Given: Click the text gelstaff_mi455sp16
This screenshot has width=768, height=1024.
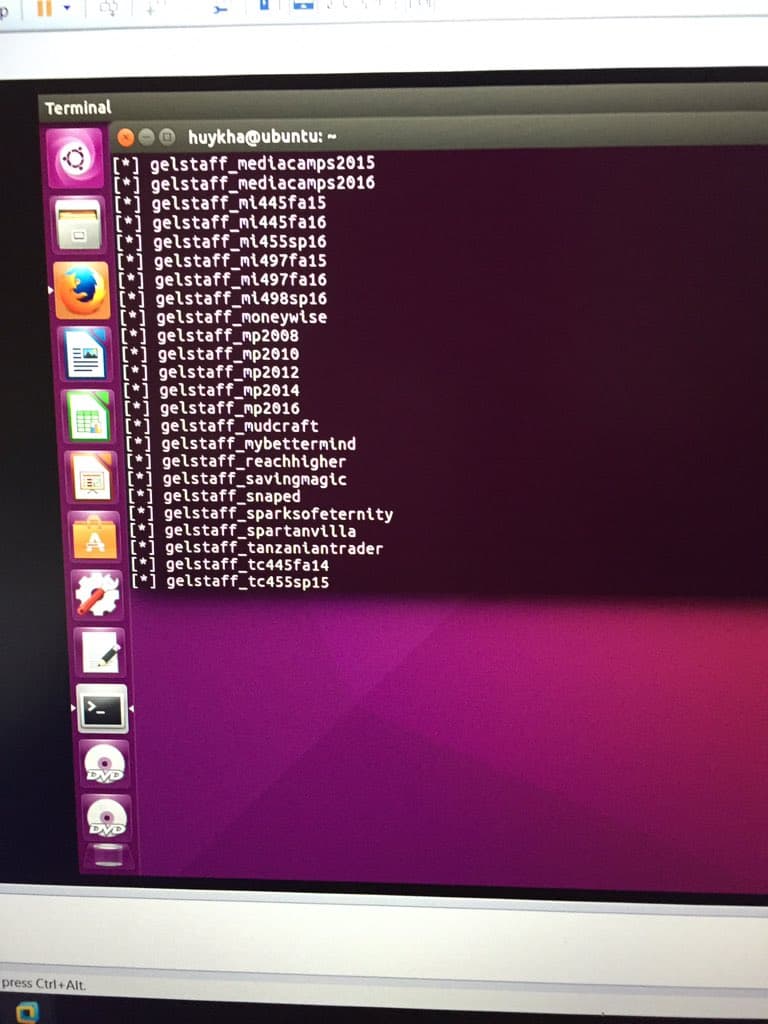Looking at the screenshot, I should pos(240,242).
